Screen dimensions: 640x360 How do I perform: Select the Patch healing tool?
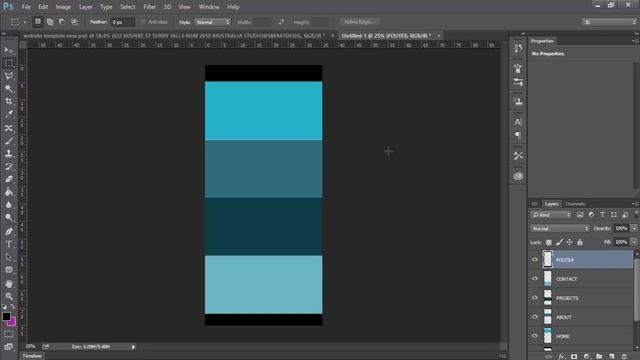point(9,128)
